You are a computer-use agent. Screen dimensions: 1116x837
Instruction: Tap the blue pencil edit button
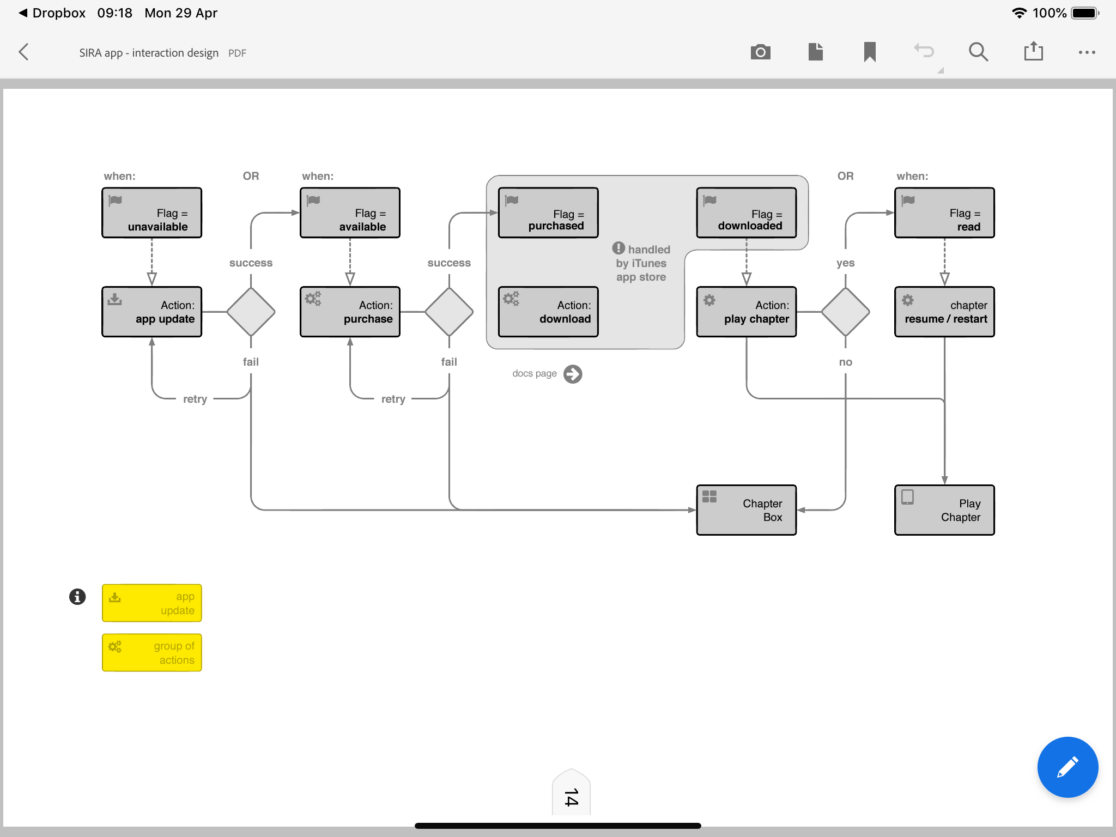click(1067, 767)
